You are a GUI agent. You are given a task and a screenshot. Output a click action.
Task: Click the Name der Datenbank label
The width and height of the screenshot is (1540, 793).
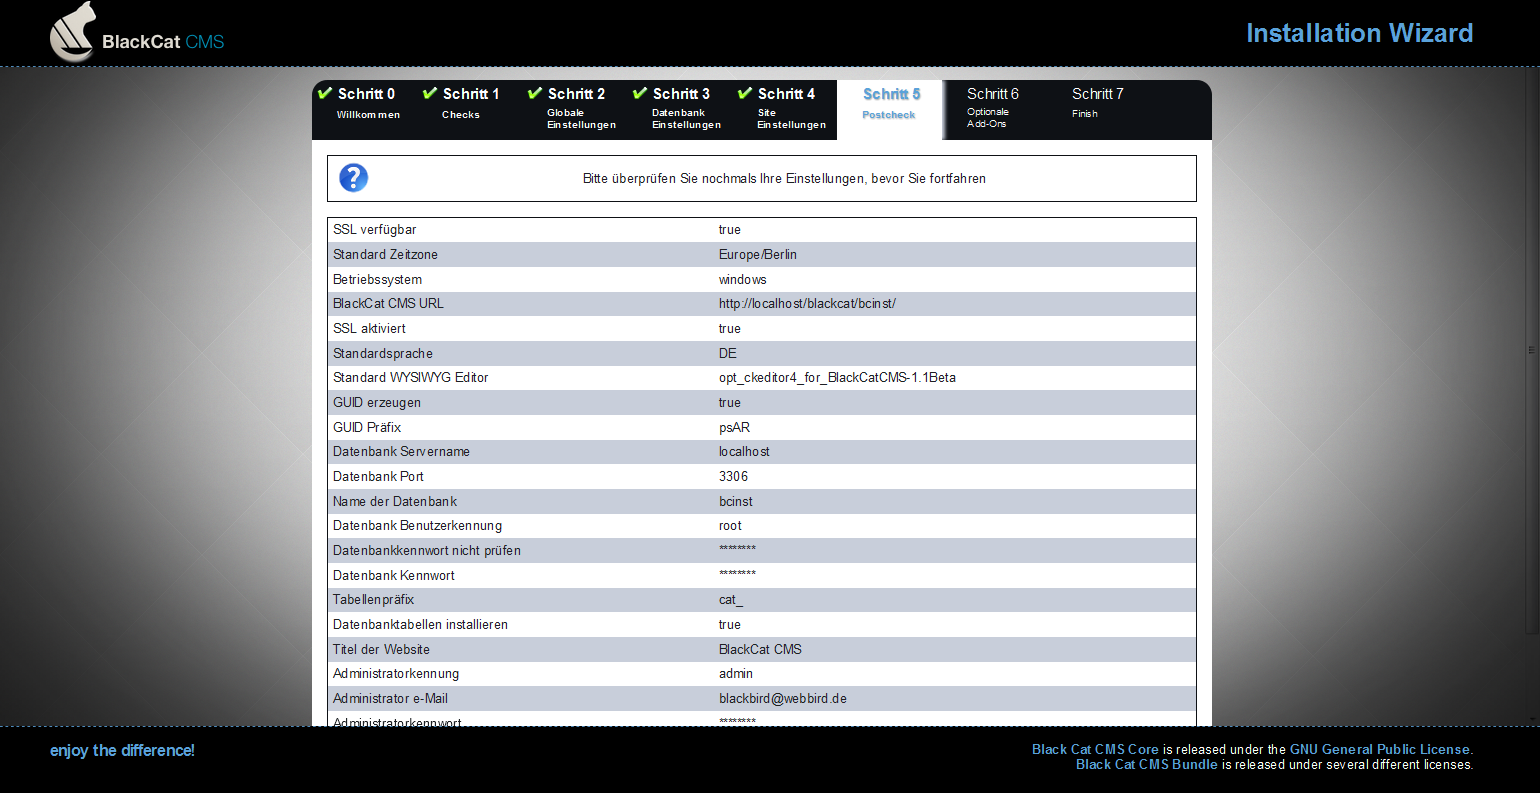(x=395, y=502)
